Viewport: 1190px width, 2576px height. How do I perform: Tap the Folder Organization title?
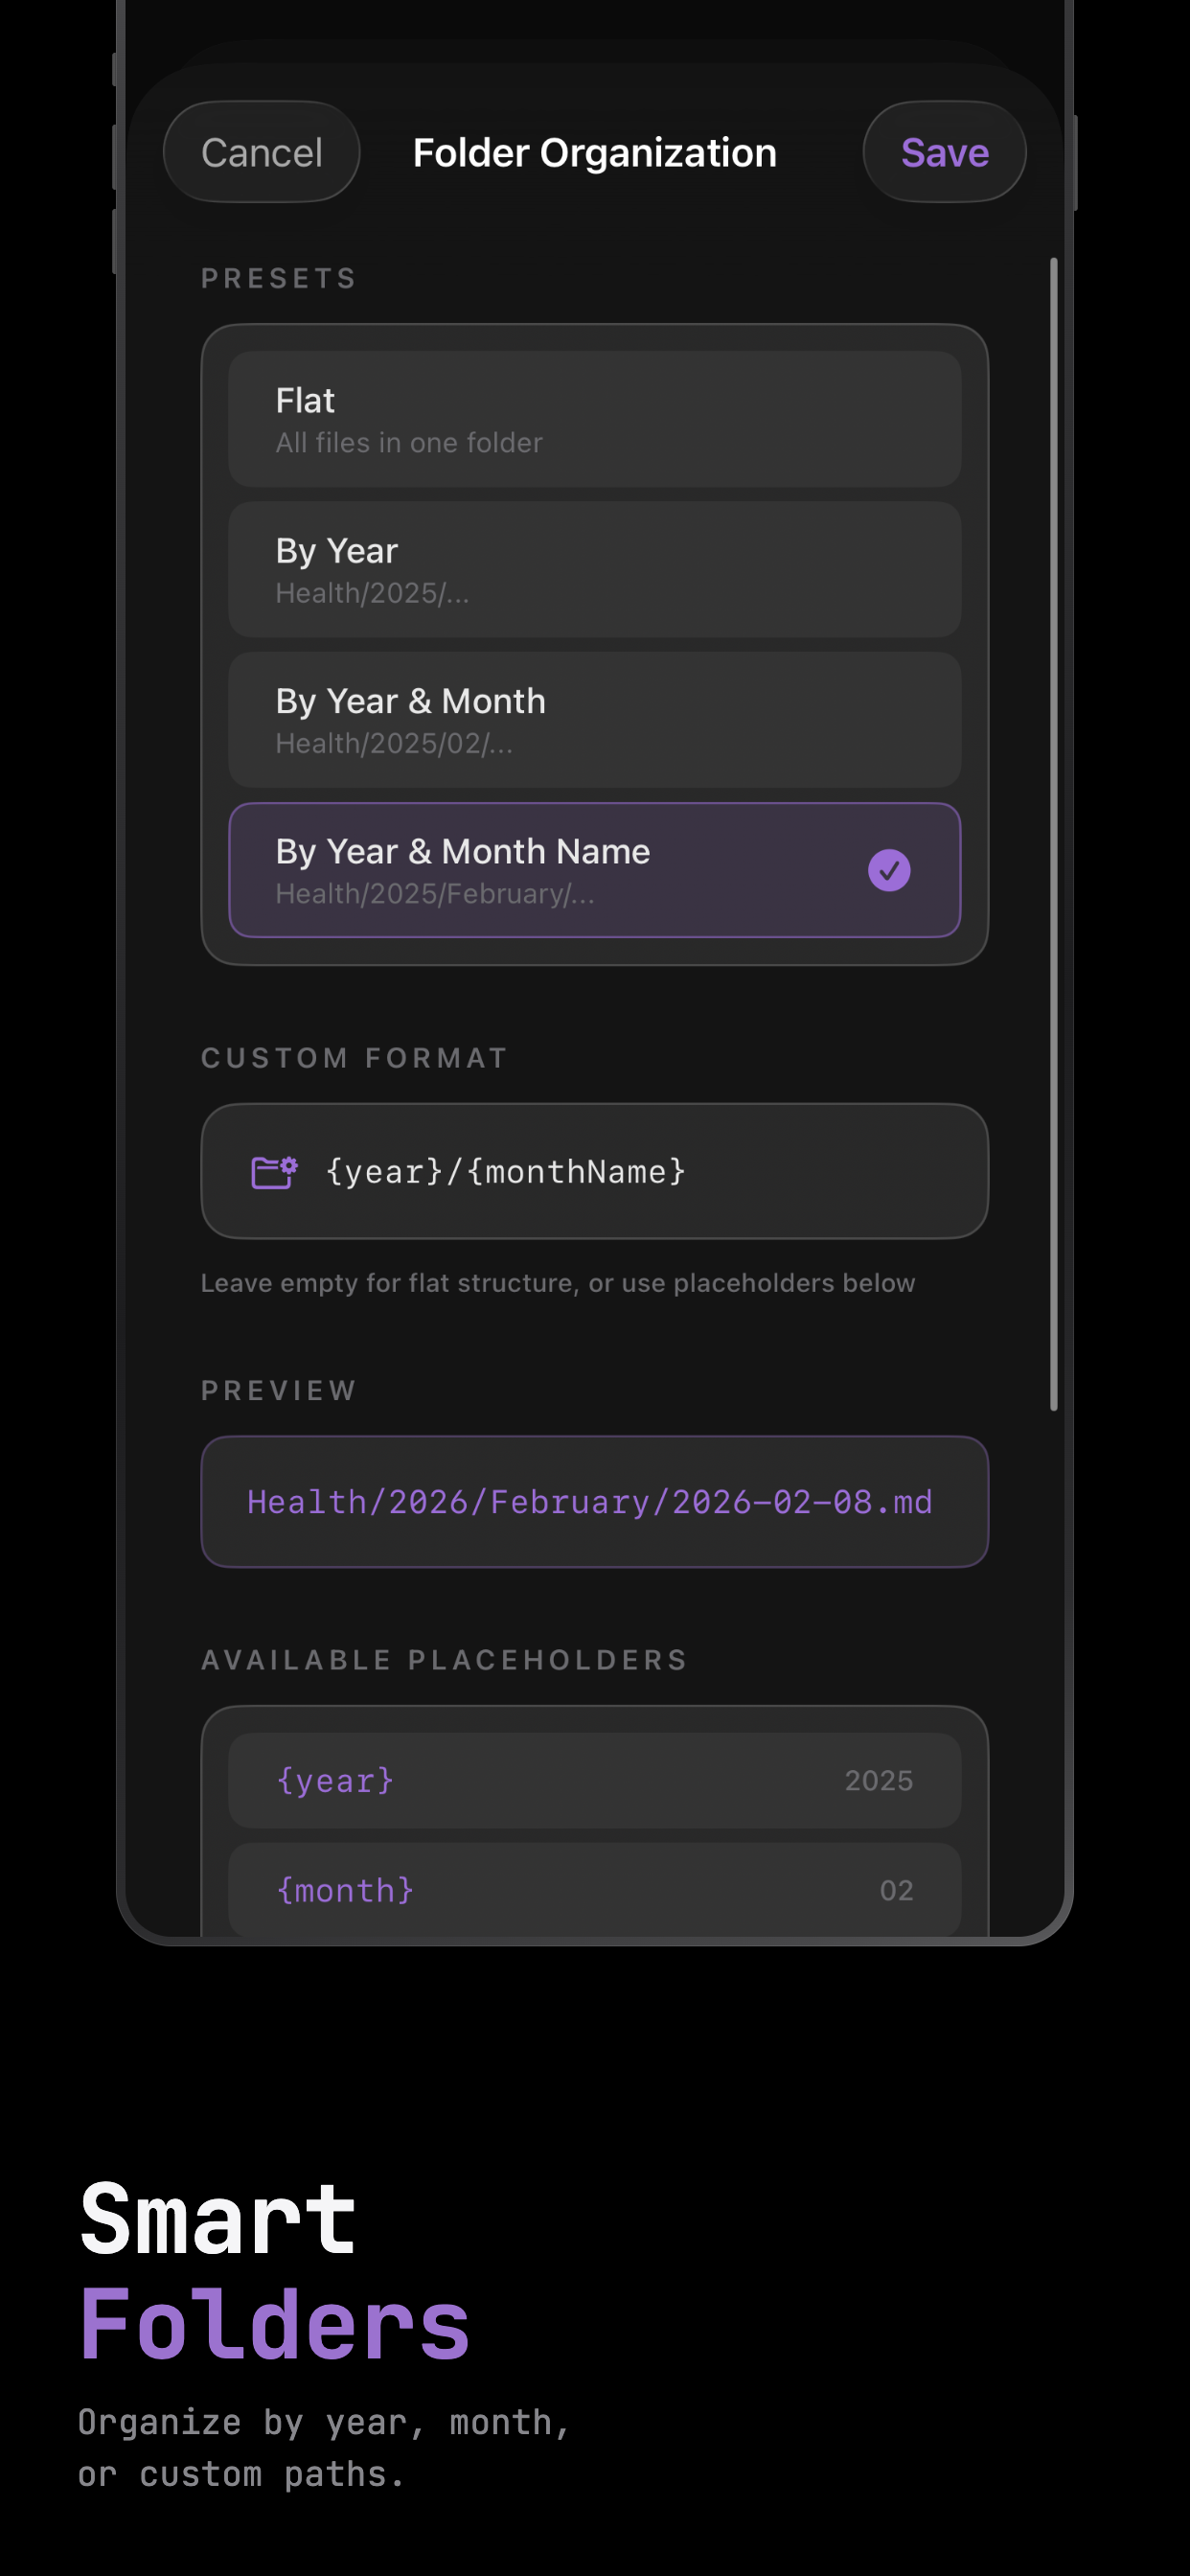tap(594, 152)
